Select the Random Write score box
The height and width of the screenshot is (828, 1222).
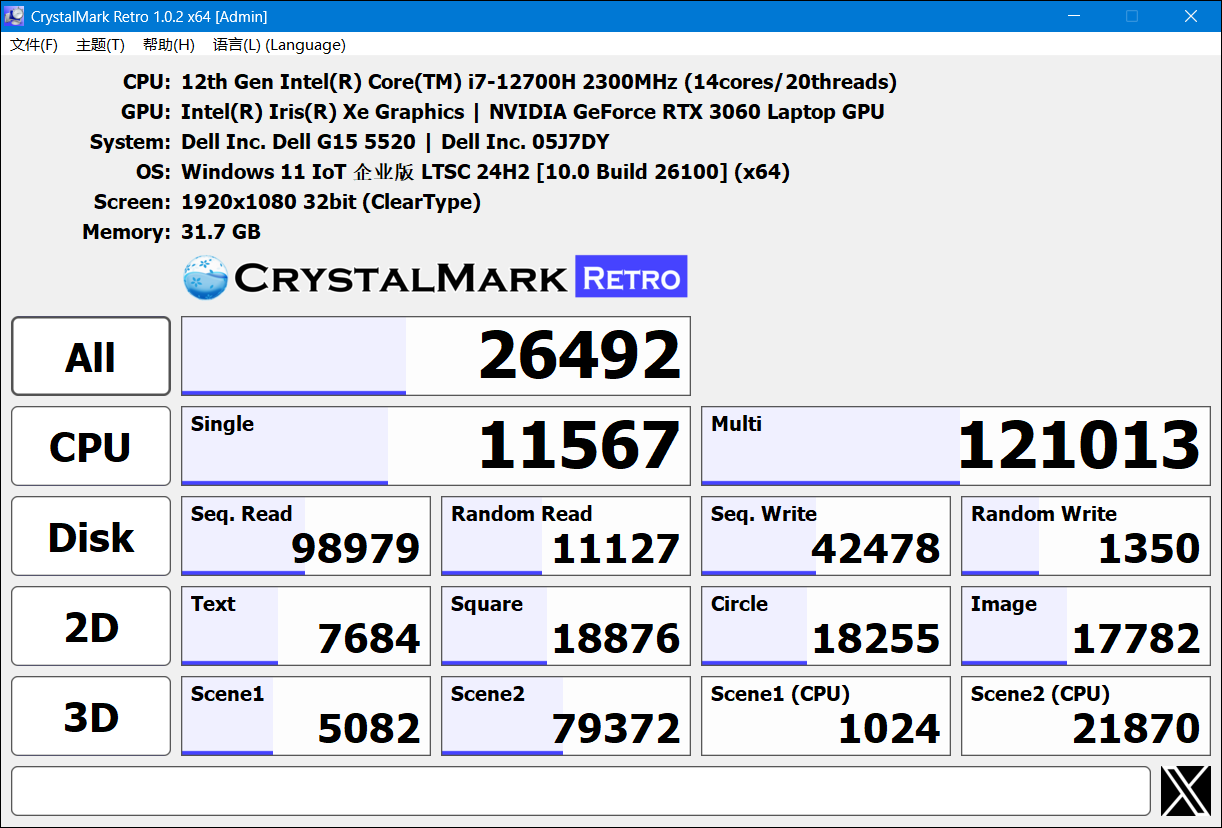(1086, 536)
